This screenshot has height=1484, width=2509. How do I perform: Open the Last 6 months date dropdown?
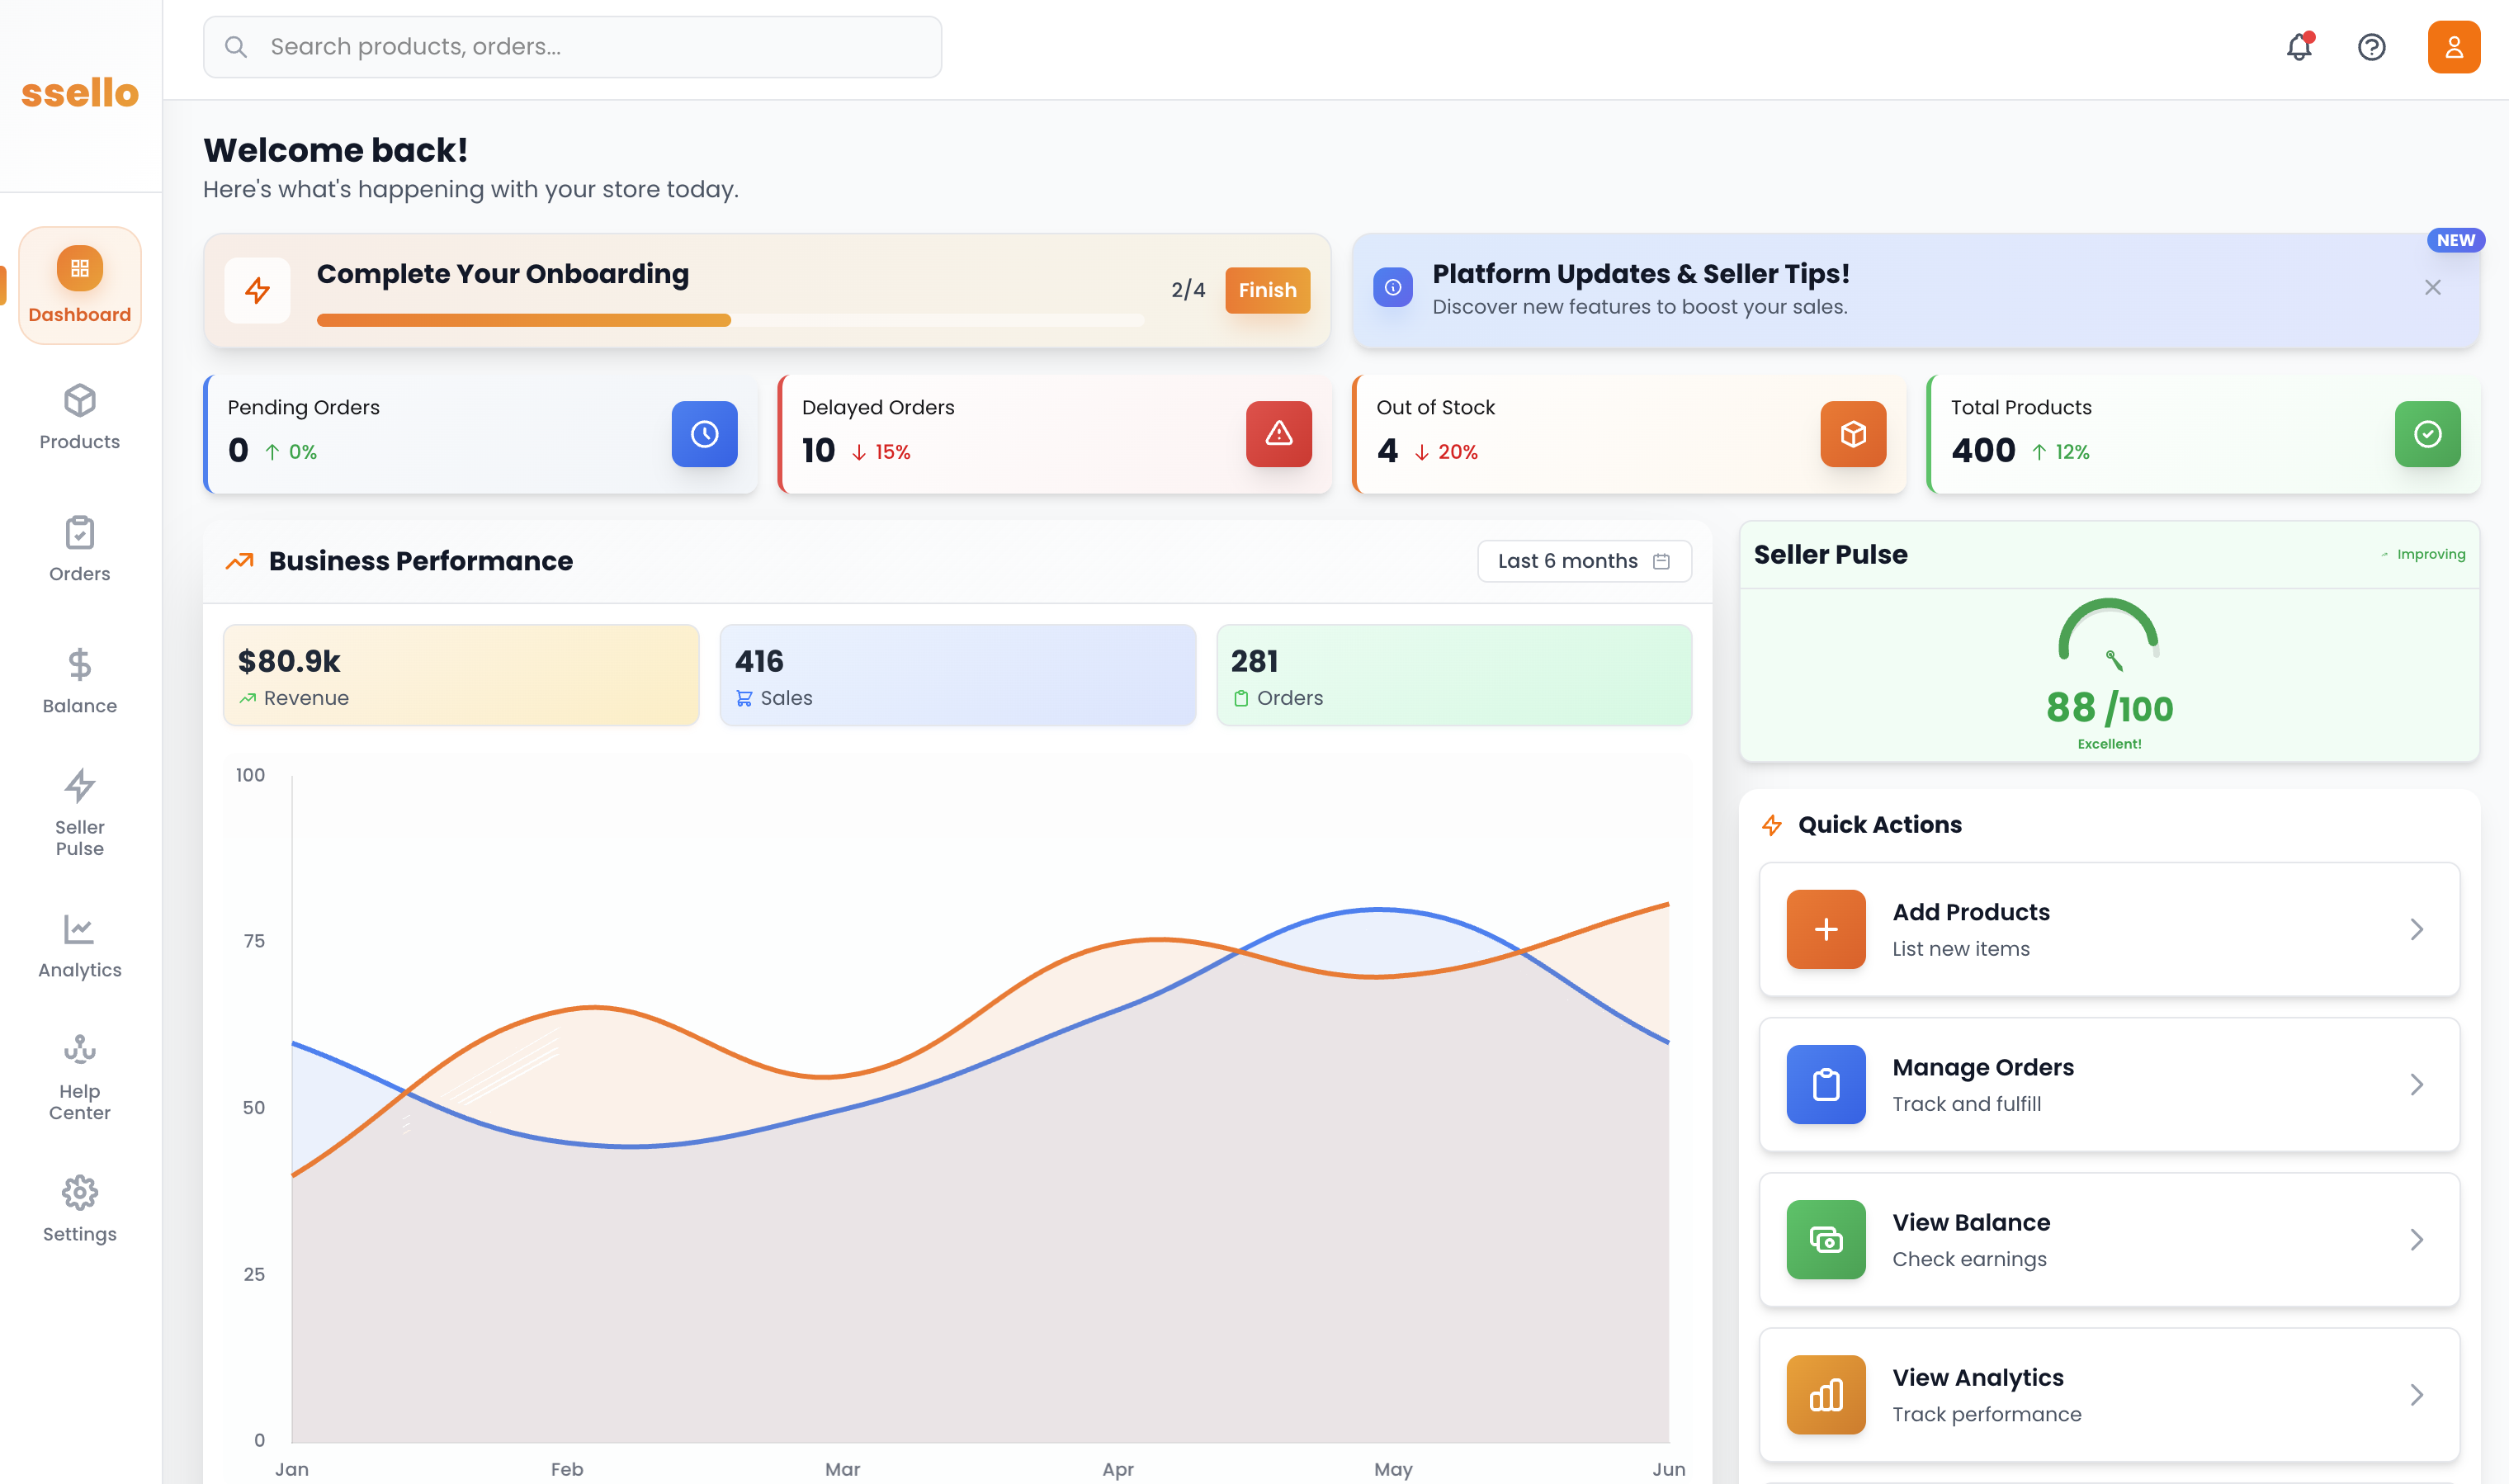tap(1583, 561)
